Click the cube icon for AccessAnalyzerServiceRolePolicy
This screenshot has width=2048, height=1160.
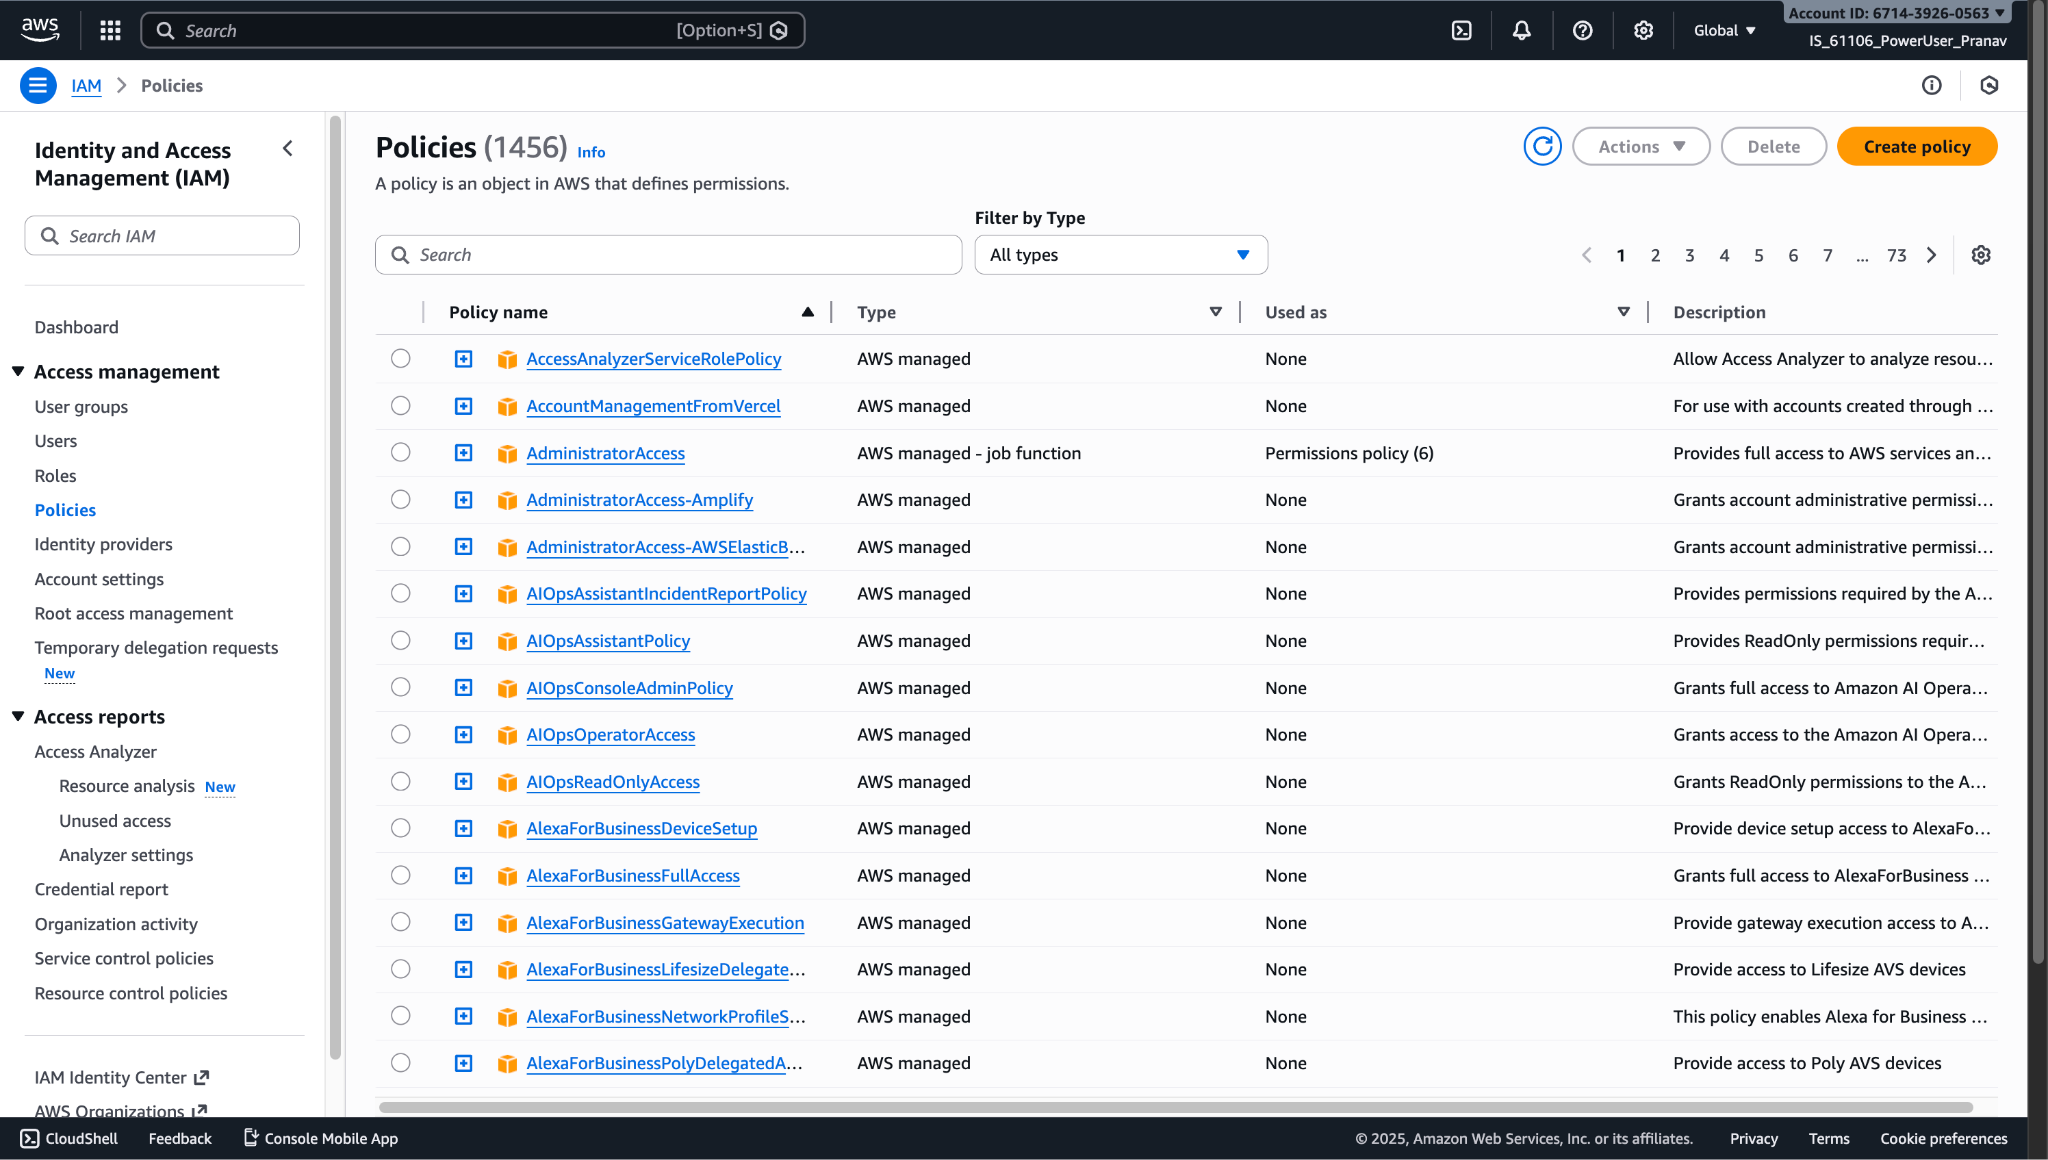coord(507,359)
